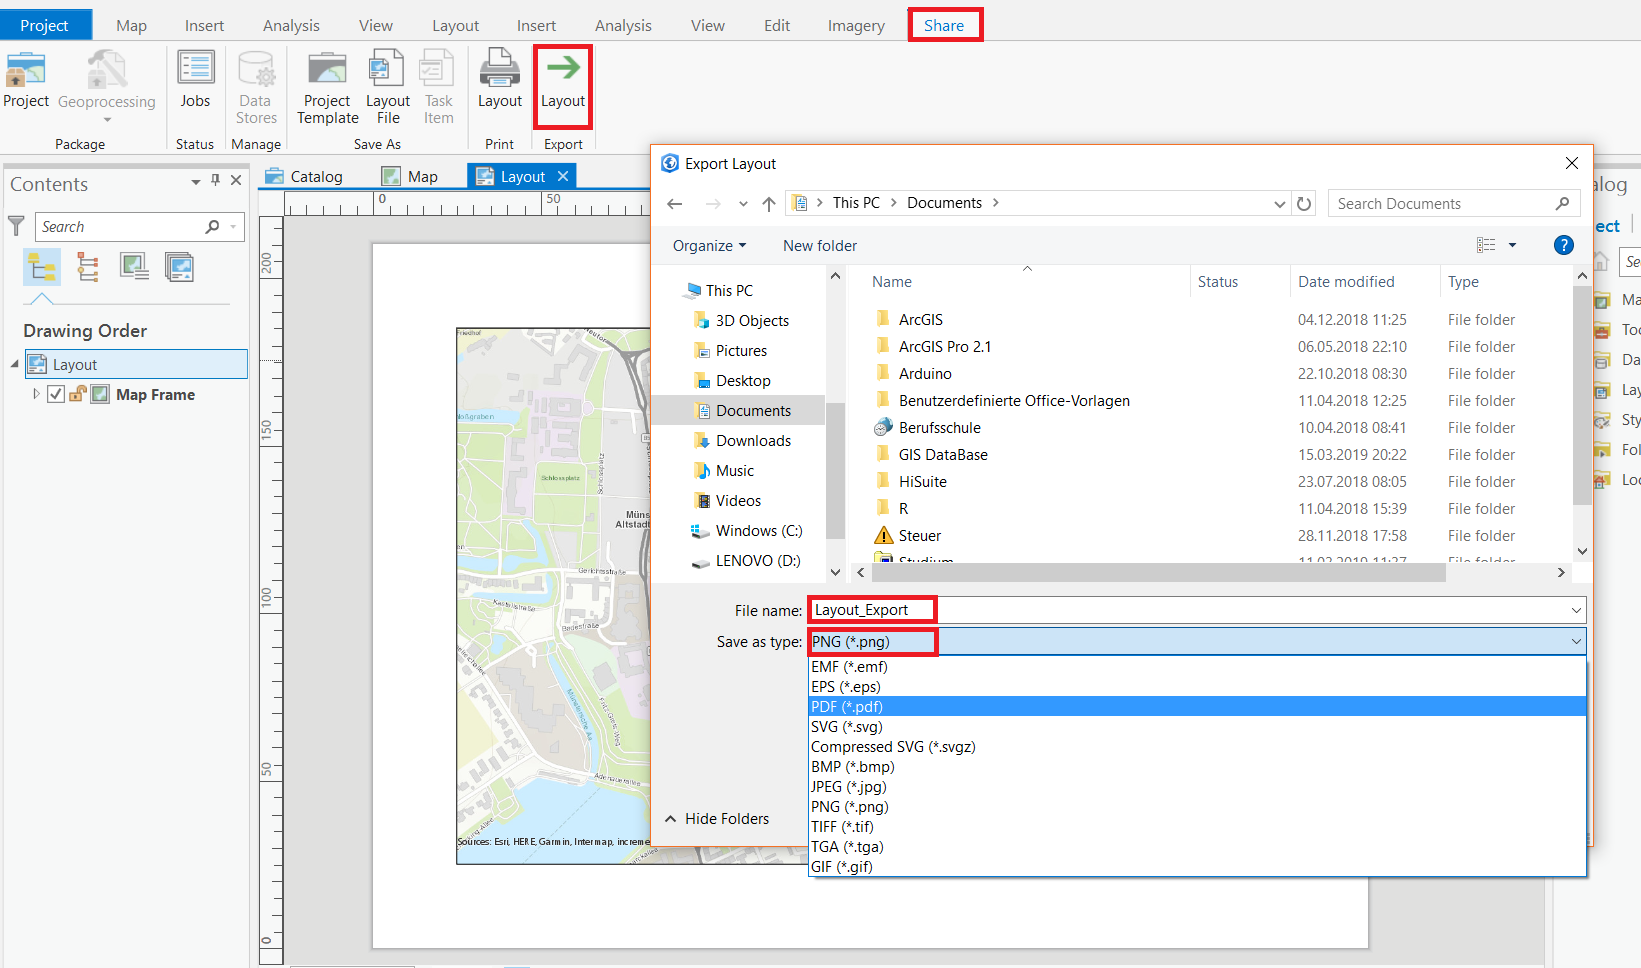The image size is (1641, 968).
Task: Open the Share ribbon tab
Action: 944,25
